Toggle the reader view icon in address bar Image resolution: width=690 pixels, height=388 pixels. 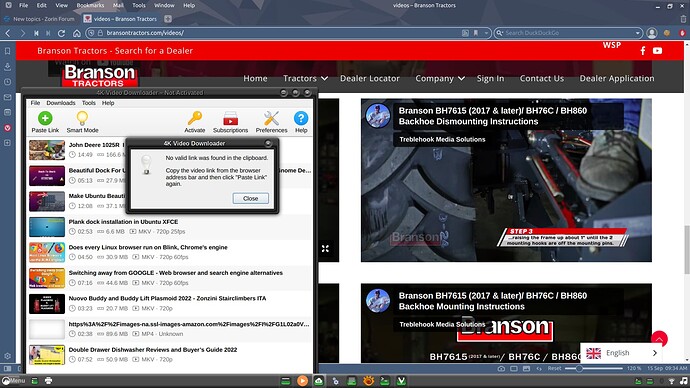tap(465, 33)
